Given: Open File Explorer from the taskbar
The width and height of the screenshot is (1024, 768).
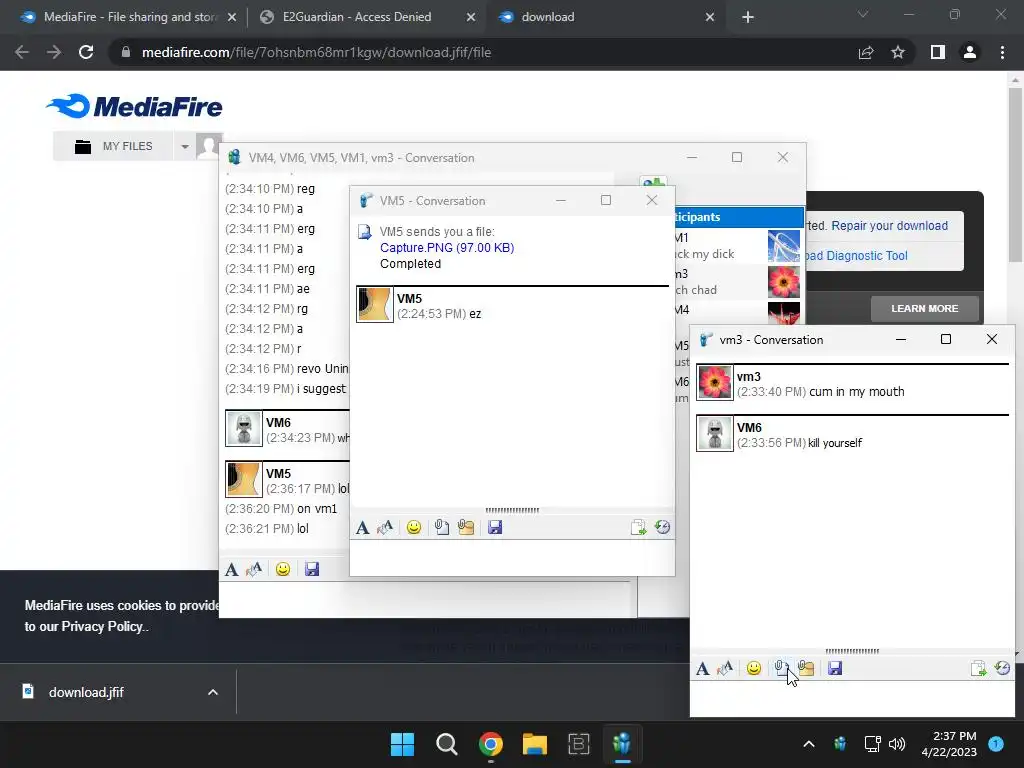Looking at the screenshot, I should tap(534, 744).
